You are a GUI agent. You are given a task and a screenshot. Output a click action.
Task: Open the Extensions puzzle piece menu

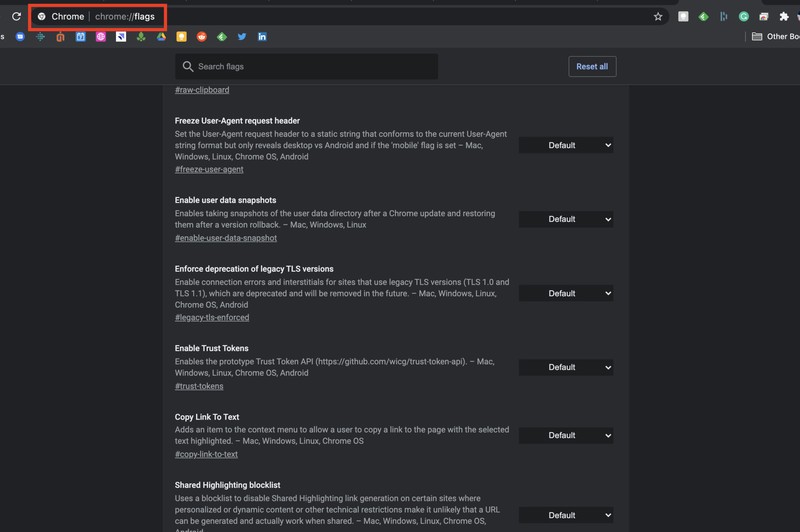784,16
